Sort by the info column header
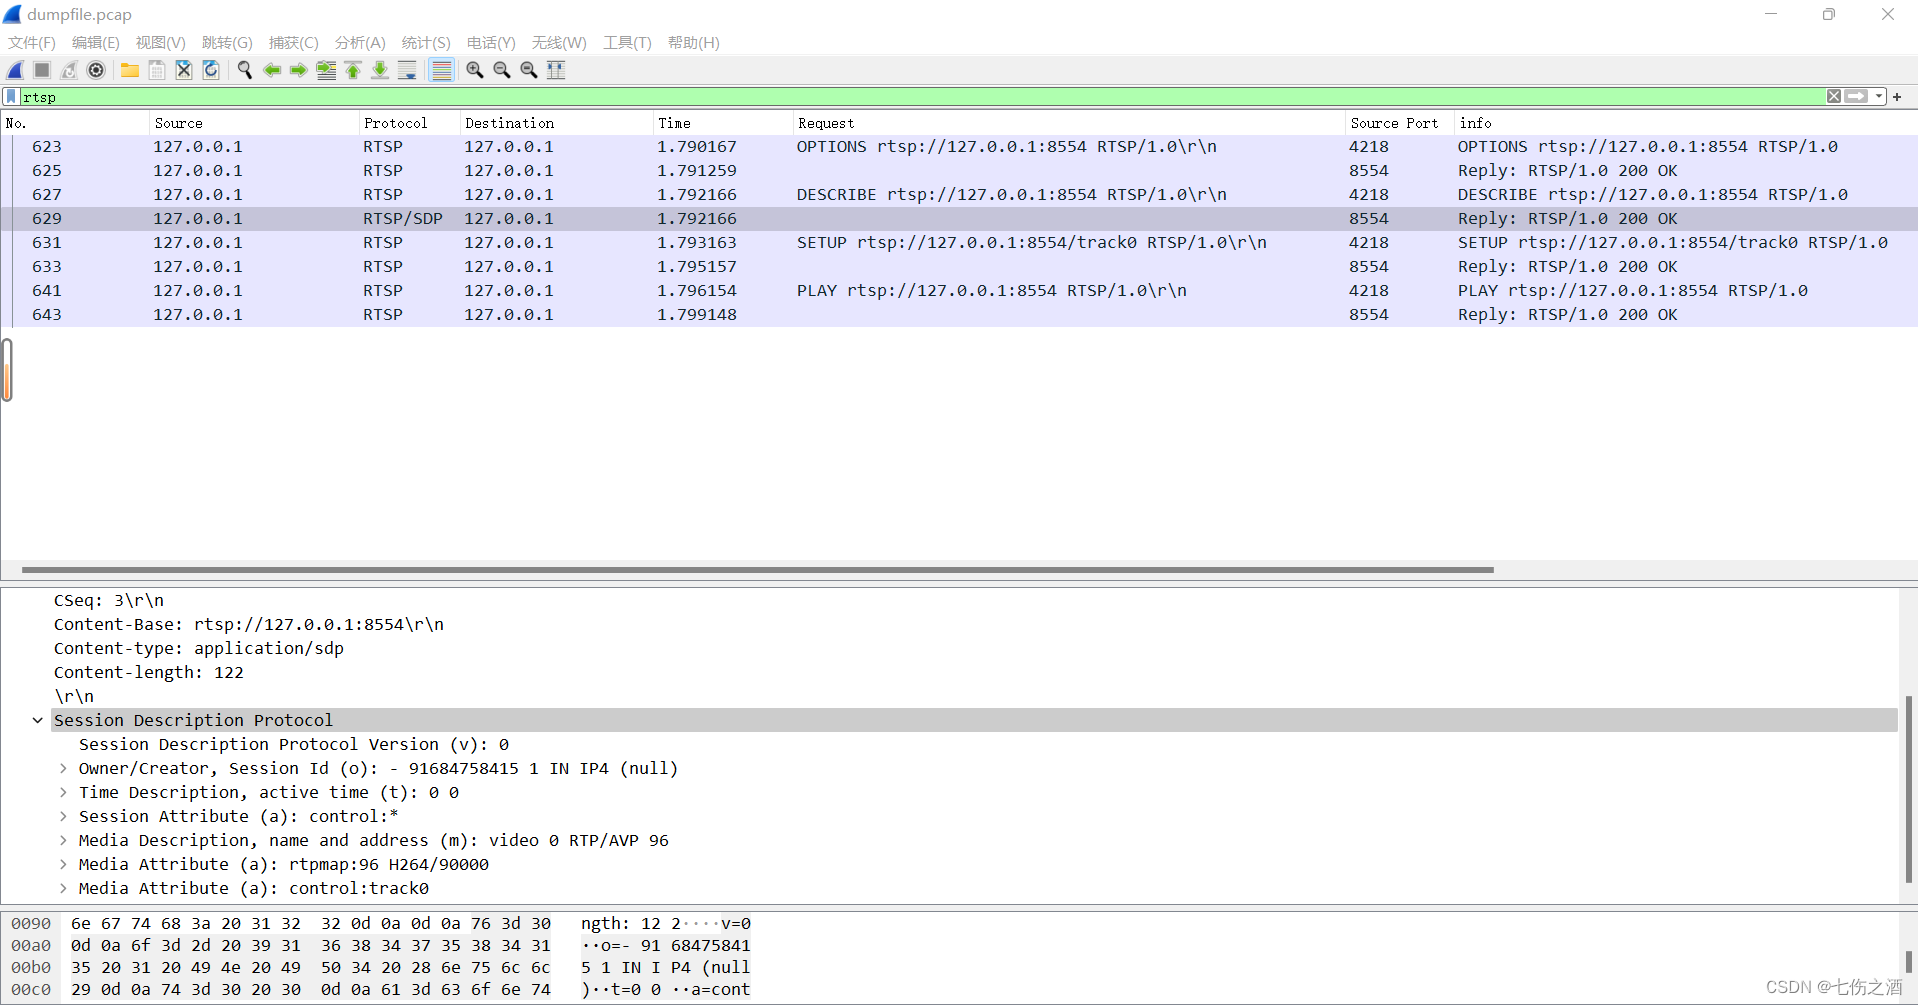The height and width of the screenshot is (1005, 1918). point(1685,123)
